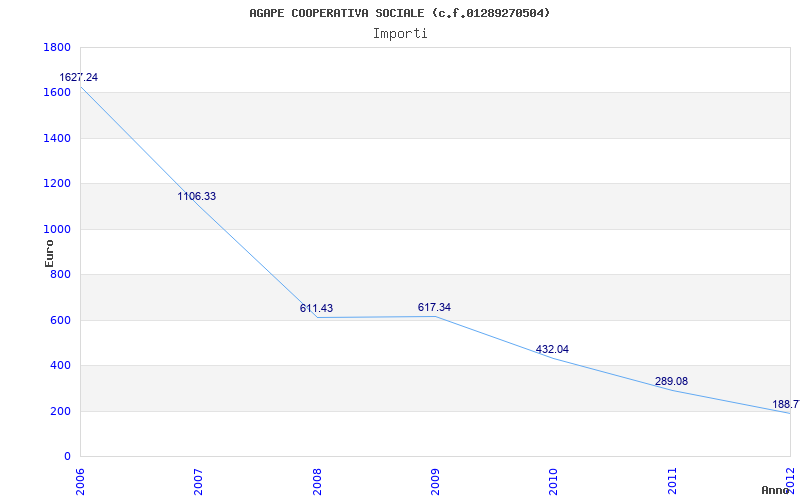Click the 800 y-axis tick label
The image size is (800, 500).
pyautogui.click(x=60, y=275)
